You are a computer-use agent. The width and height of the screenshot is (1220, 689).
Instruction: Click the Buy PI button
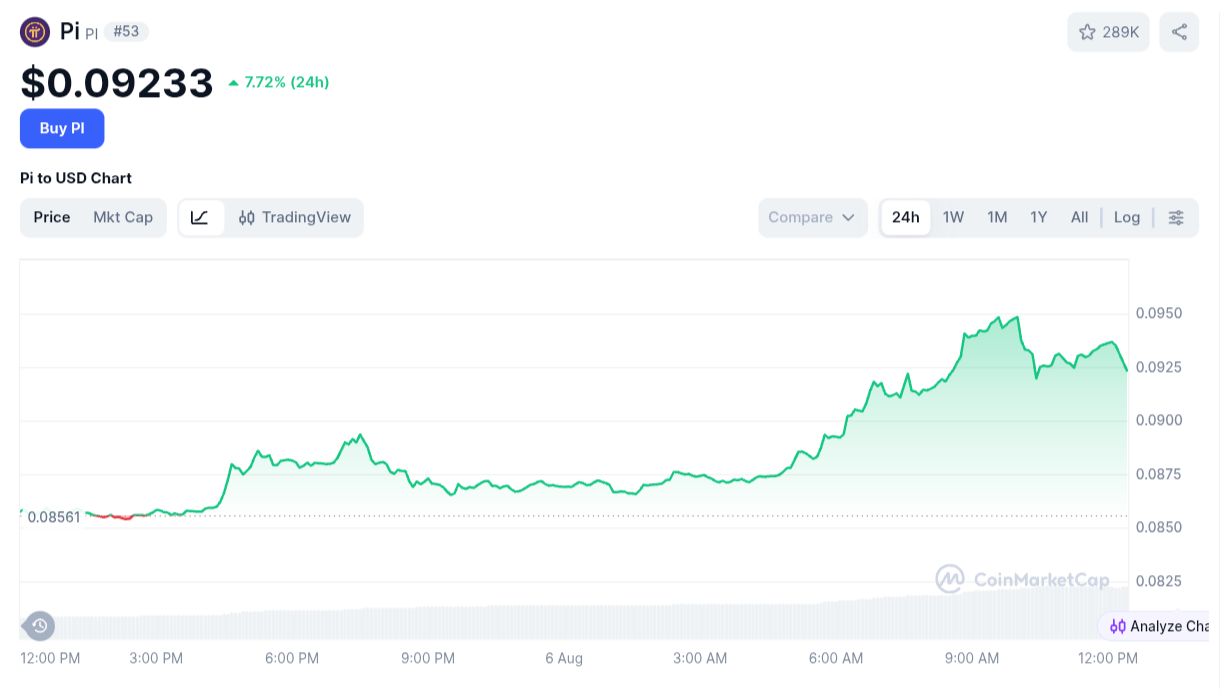pos(62,128)
